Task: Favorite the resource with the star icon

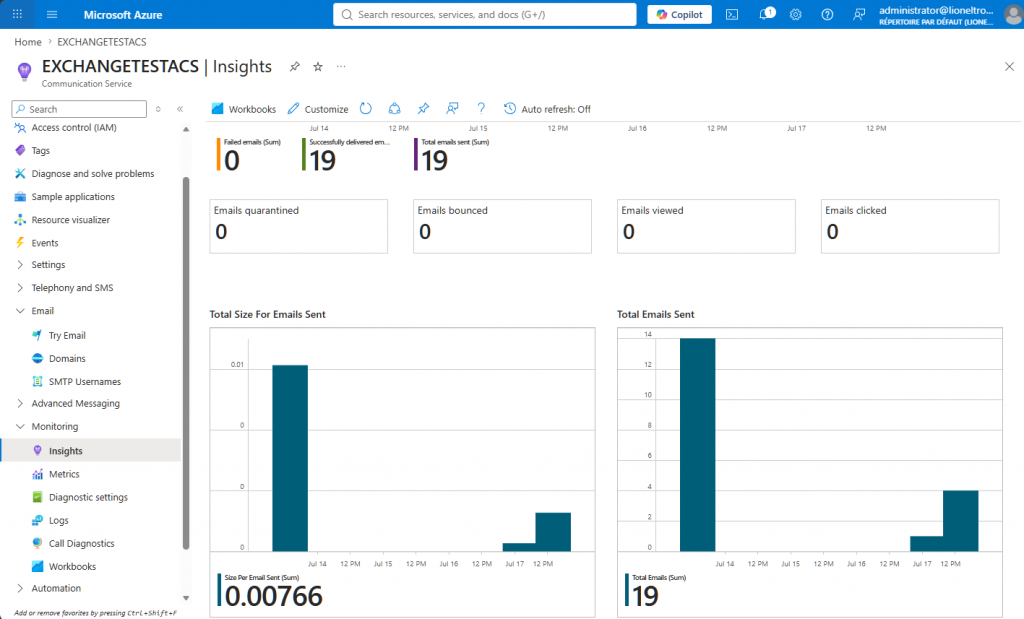Action: point(317,67)
